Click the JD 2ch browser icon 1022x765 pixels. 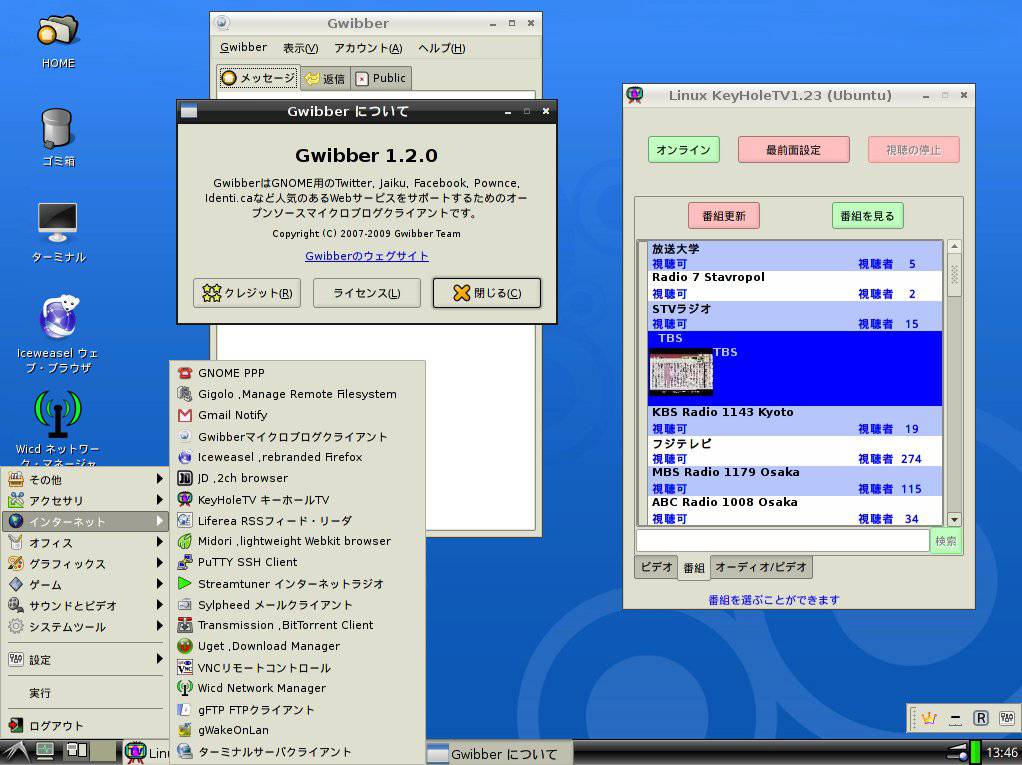click(x=185, y=478)
